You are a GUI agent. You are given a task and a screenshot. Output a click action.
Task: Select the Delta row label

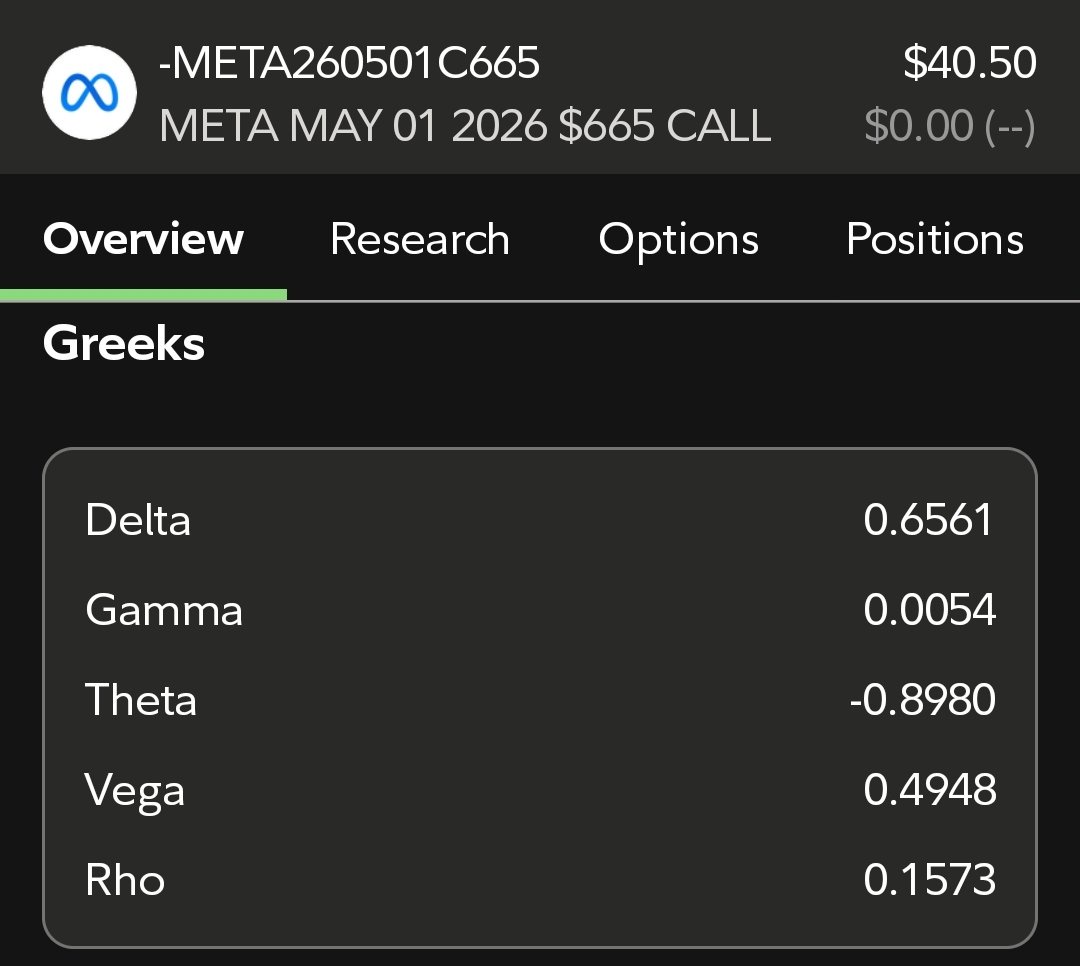click(138, 520)
